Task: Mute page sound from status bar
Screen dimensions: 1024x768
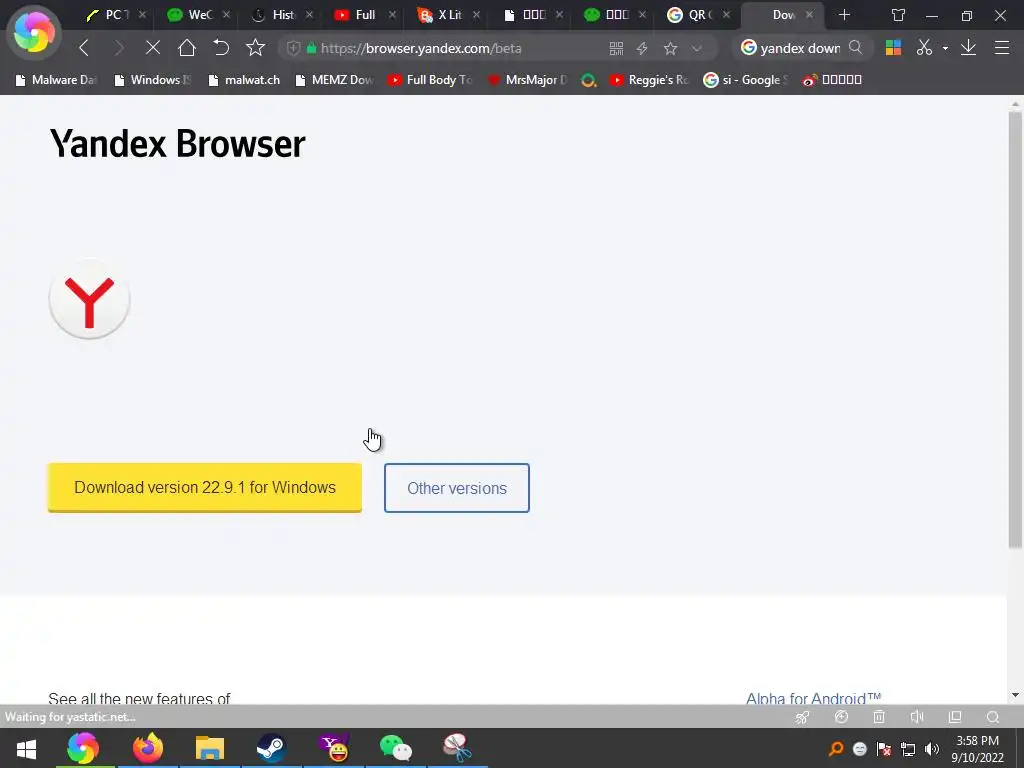Action: click(x=917, y=717)
